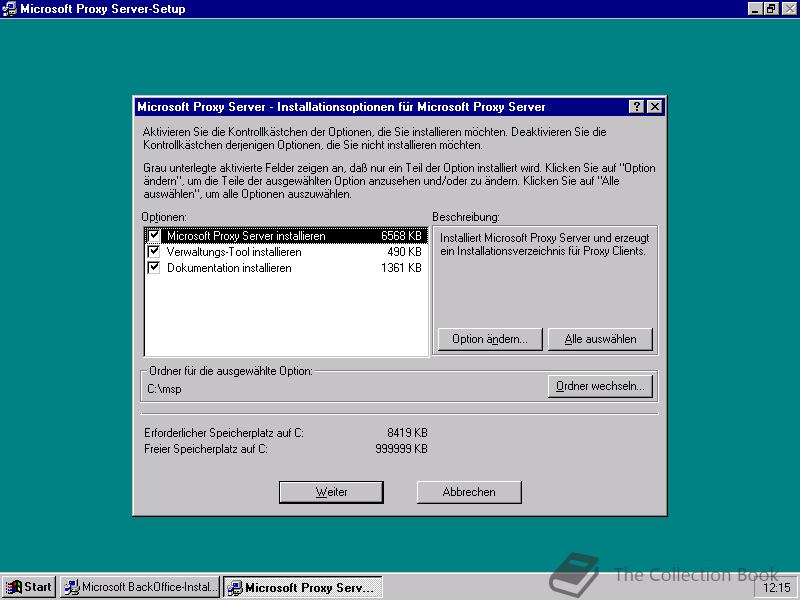800x600 pixels.
Task: Choose Alle auswählen button
Action: [600, 339]
